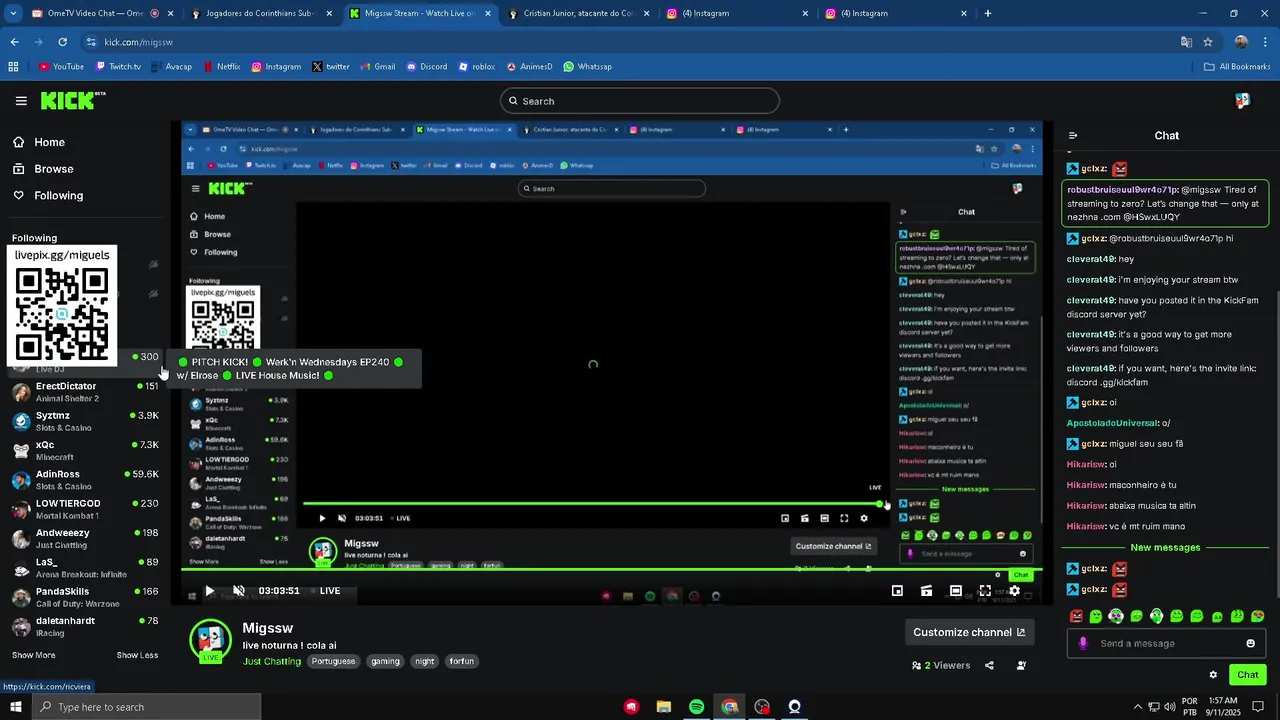Switch to the OmeTV Video Chat tab

97,14
